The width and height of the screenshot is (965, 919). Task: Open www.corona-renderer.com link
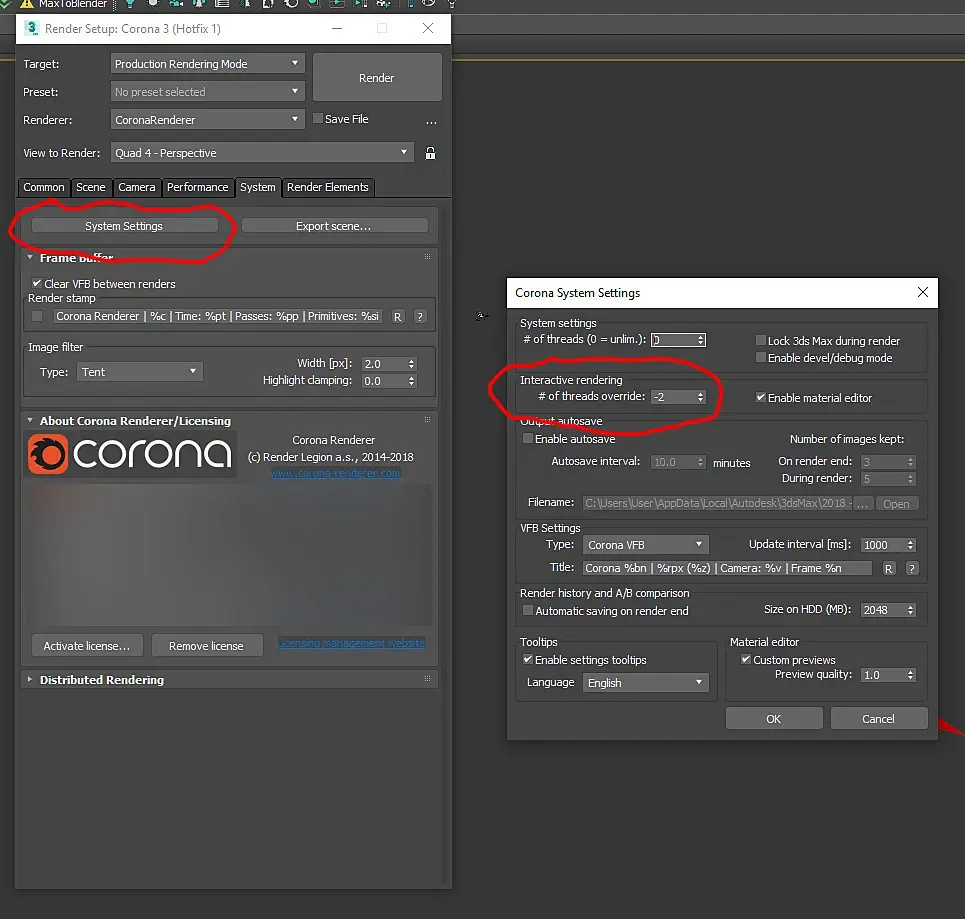click(335, 473)
